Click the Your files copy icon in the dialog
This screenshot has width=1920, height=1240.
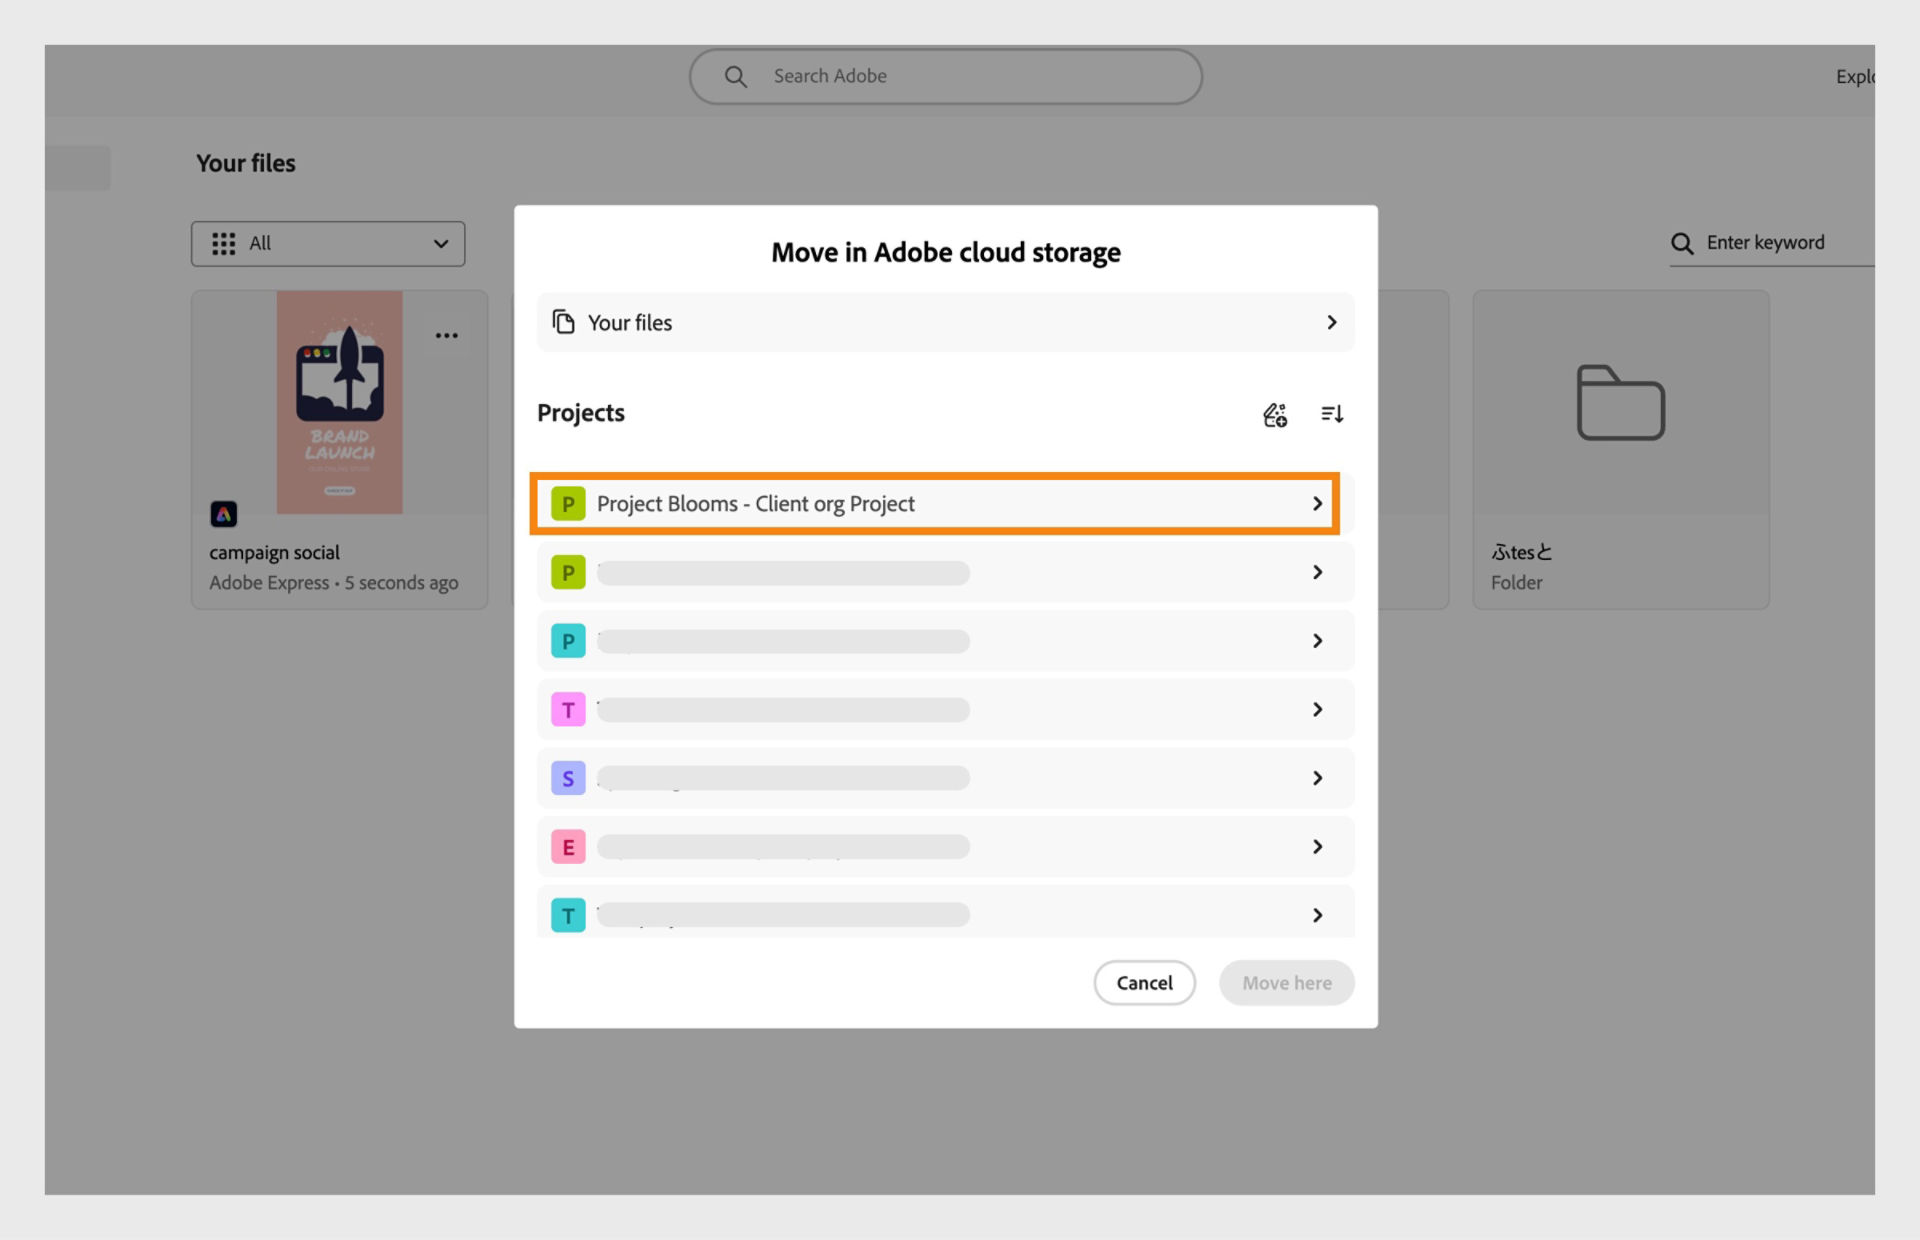(563, 322)
